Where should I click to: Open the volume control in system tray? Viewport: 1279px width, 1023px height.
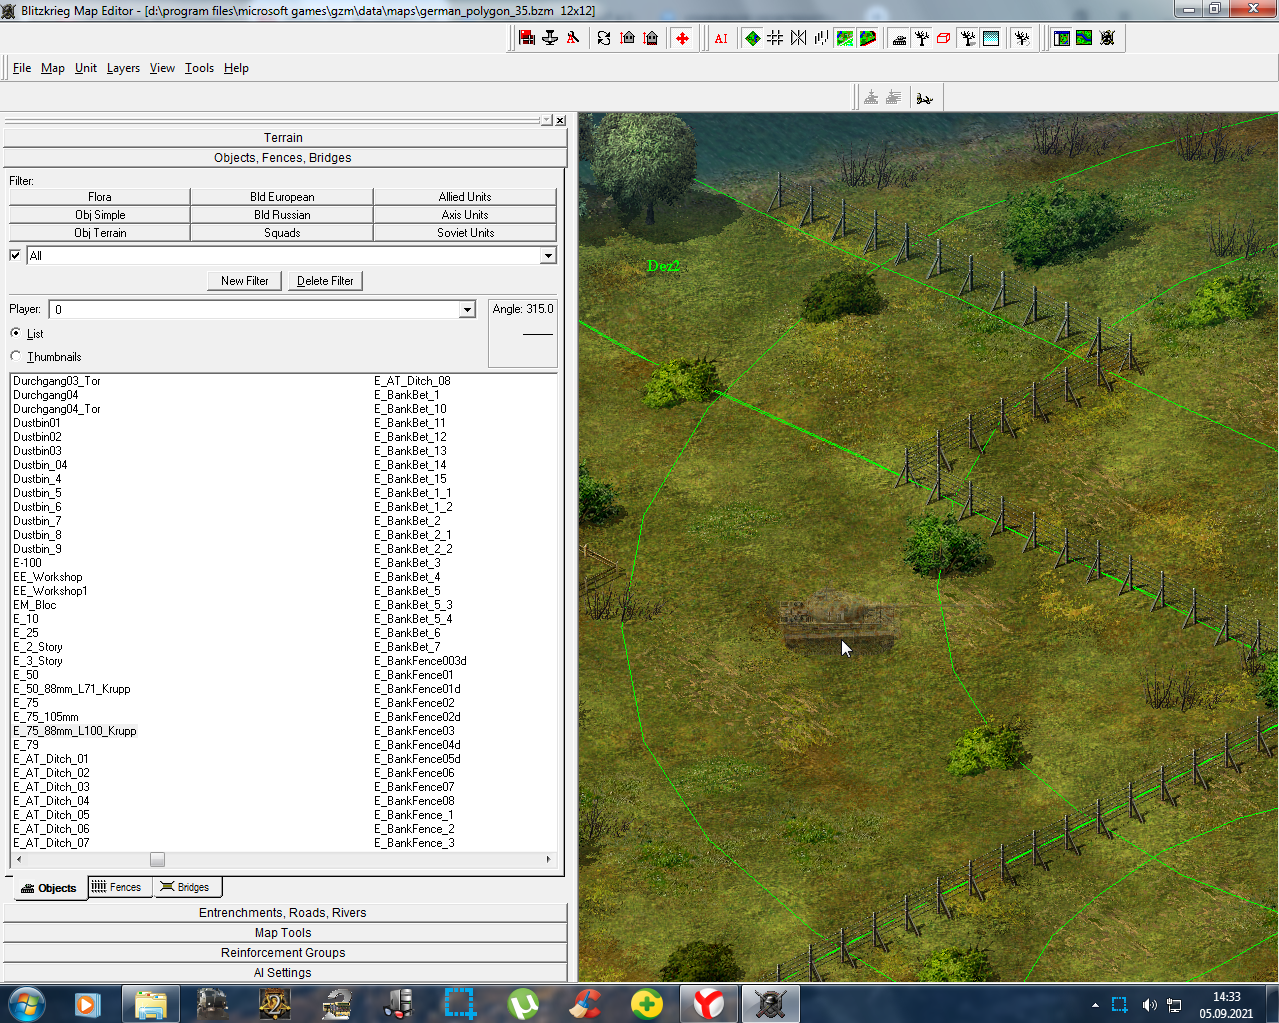tap(1149, 1005)
